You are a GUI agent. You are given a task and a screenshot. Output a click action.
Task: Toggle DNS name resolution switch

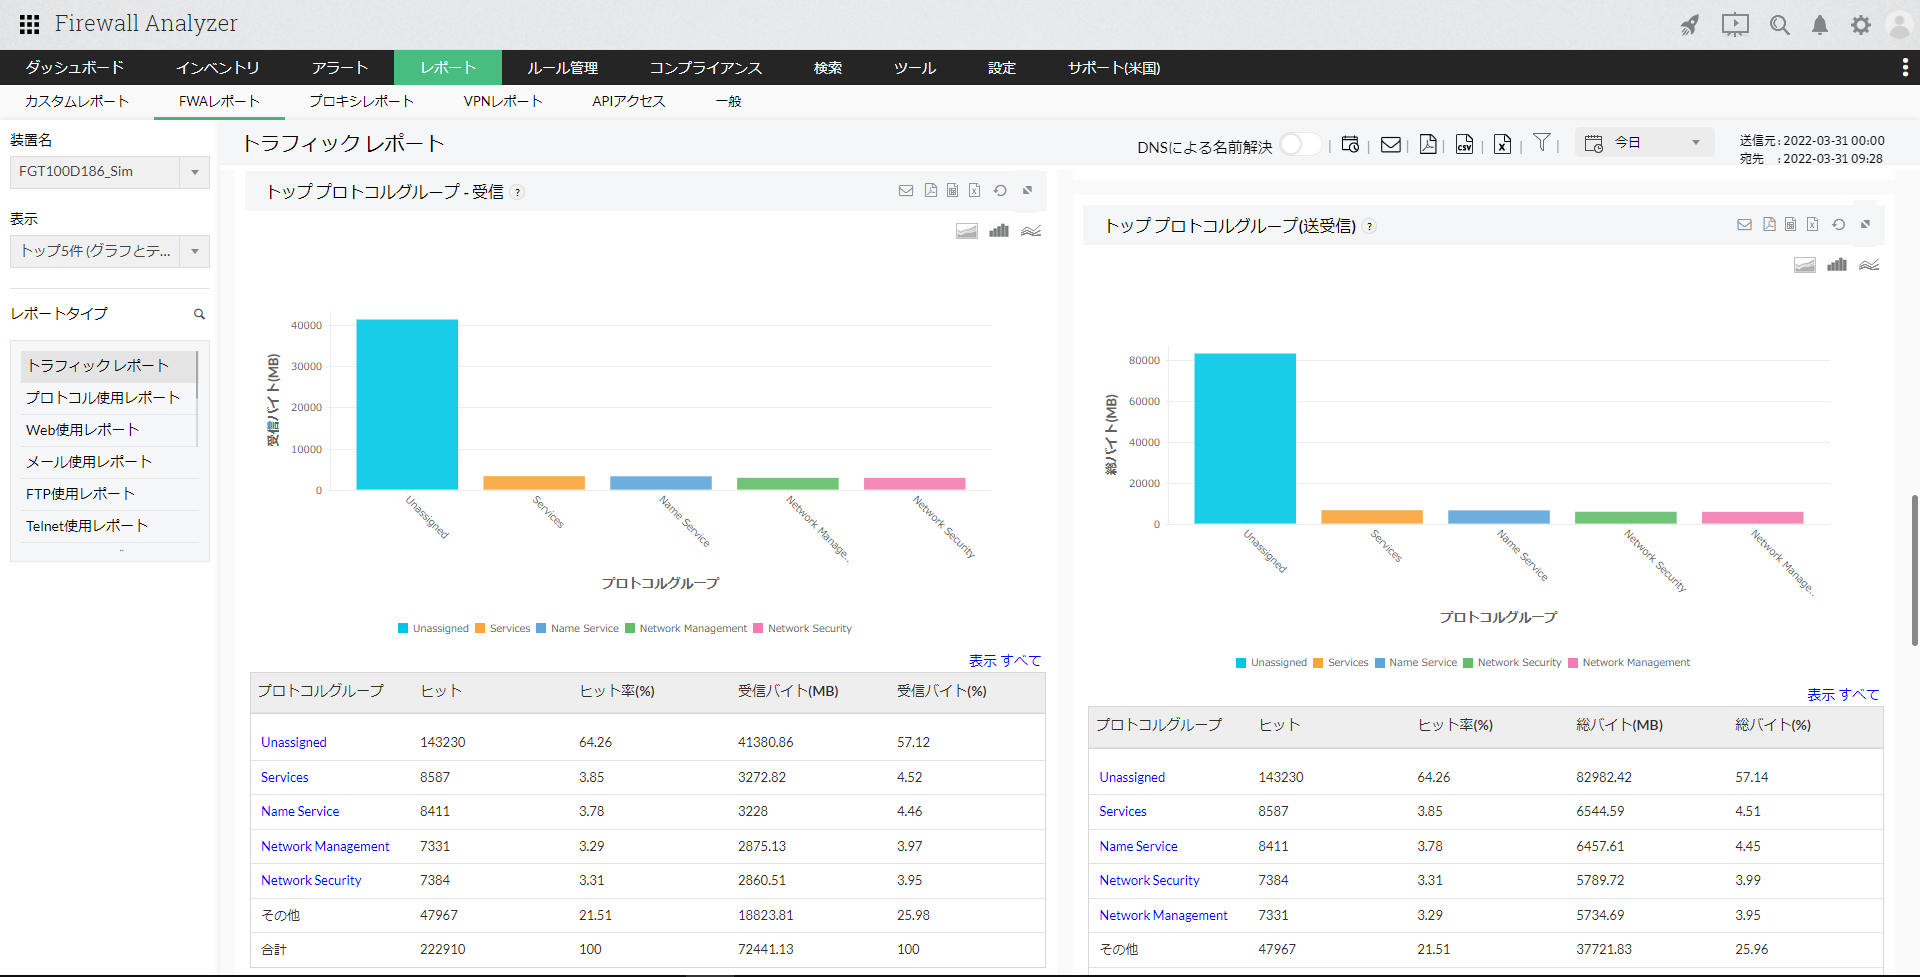point(1300,145)
